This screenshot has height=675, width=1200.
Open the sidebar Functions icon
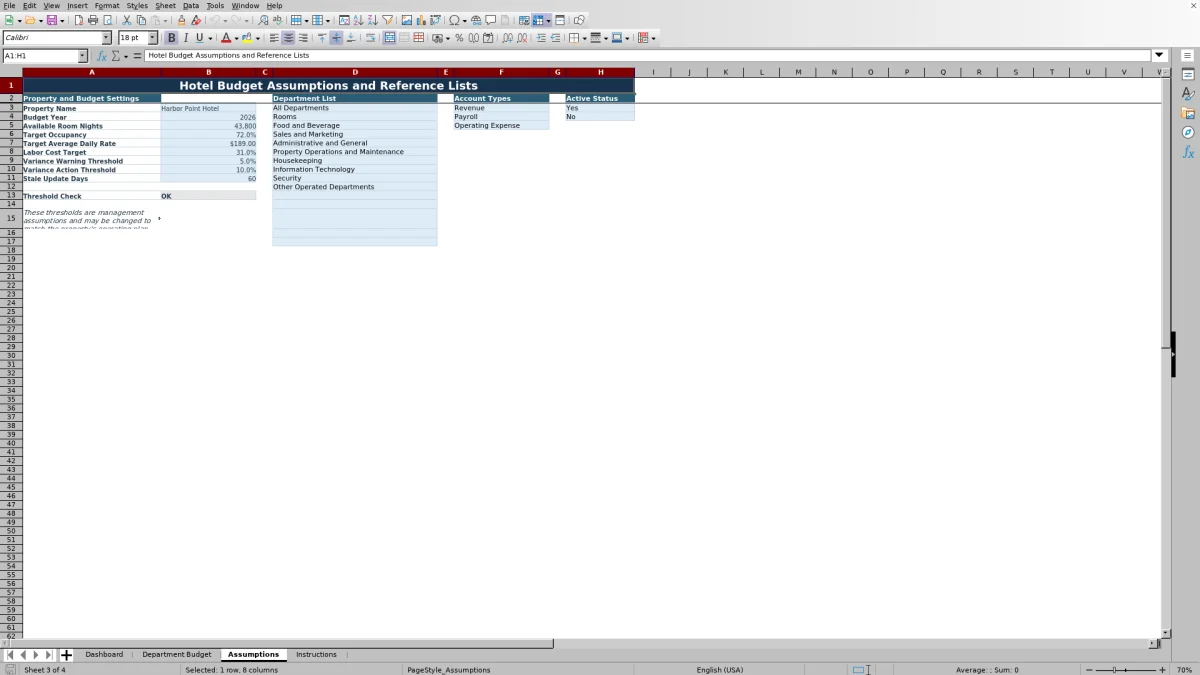(1188, 152)
